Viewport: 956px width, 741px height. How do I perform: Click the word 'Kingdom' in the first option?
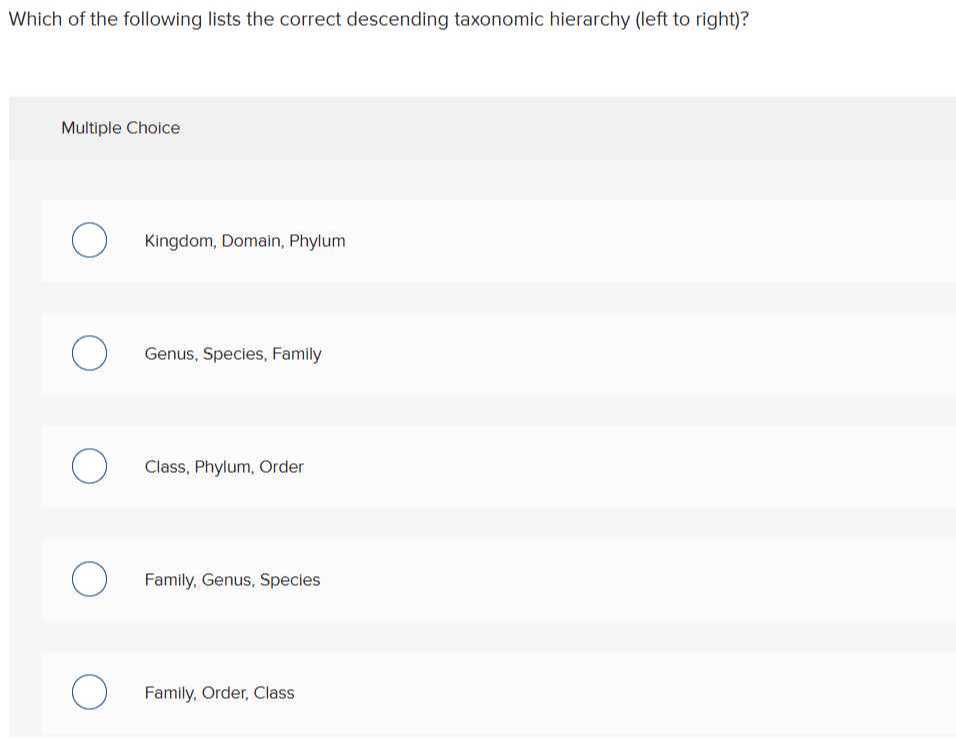tap(180, 241)
